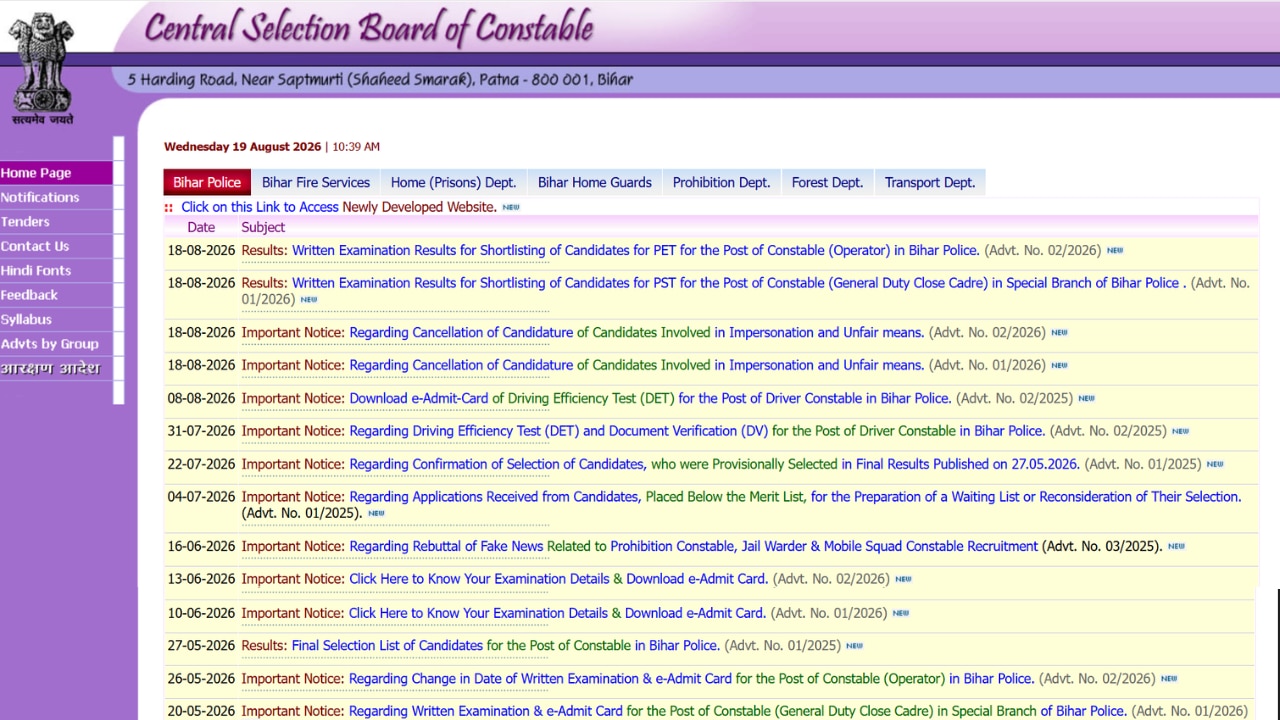Open the Home Page sidebar item

pyautogui.click(x=56, y=173)
